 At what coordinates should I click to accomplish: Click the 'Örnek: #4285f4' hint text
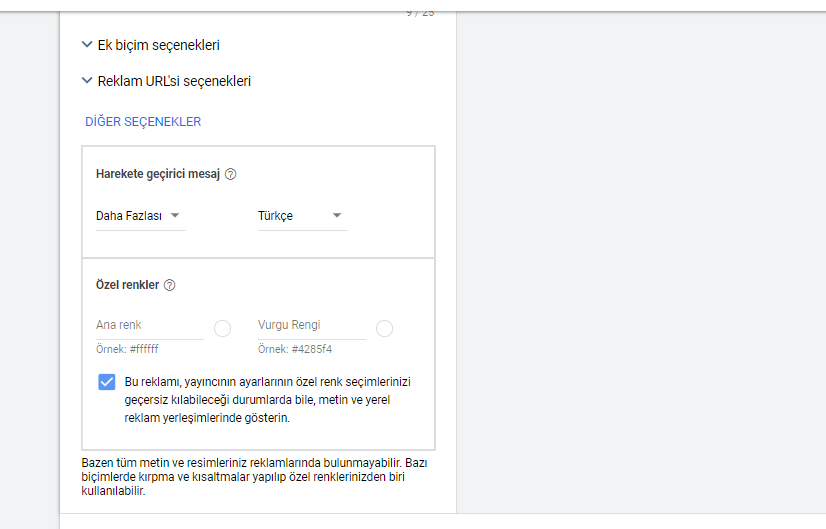click(295, 350)
